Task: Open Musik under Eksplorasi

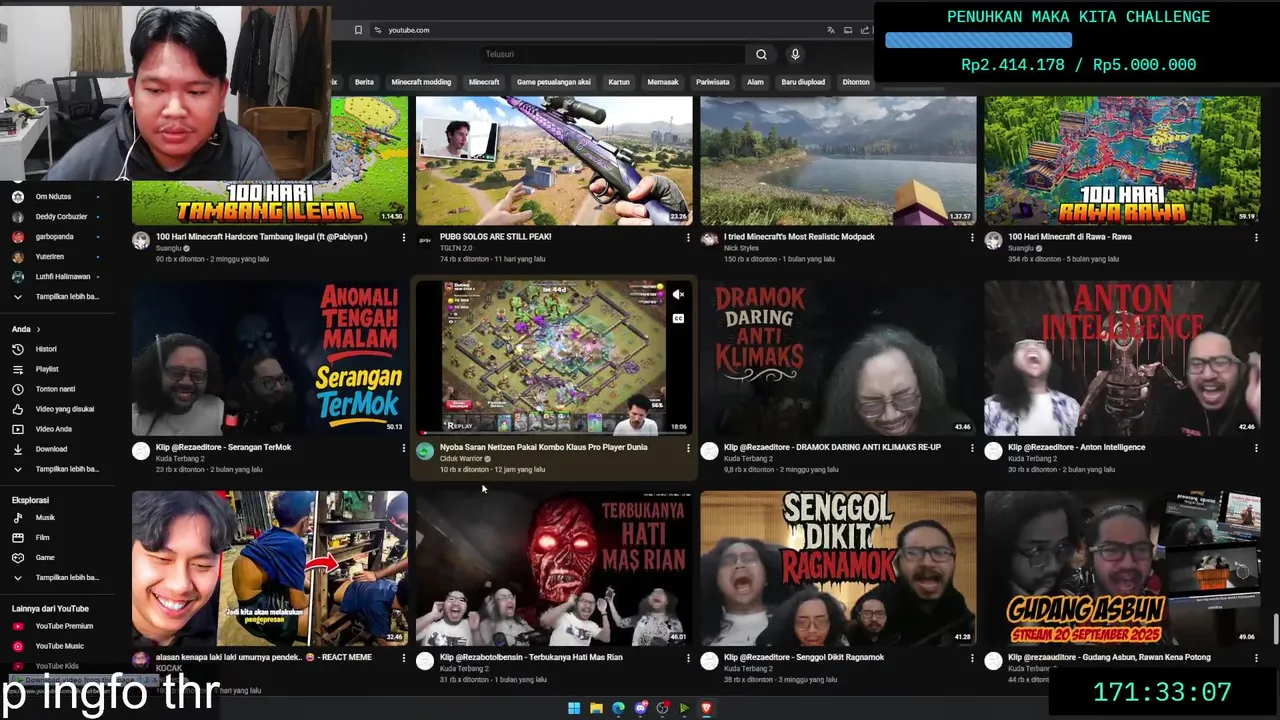Action: click(x=45, y=518)
